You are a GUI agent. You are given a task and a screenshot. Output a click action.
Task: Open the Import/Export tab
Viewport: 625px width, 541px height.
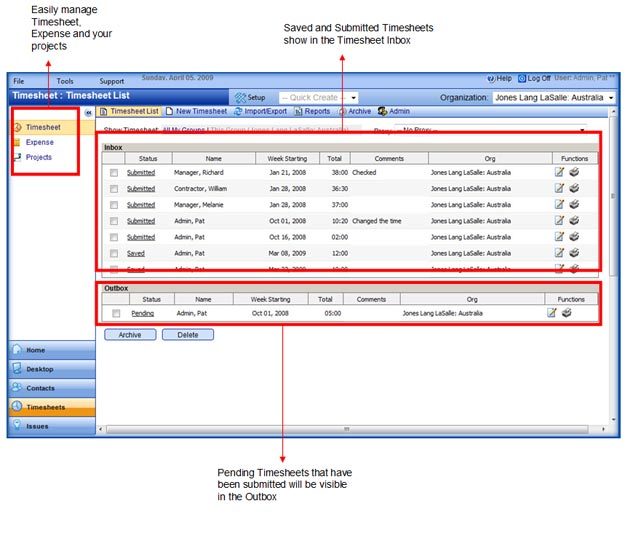pos(260,111)
